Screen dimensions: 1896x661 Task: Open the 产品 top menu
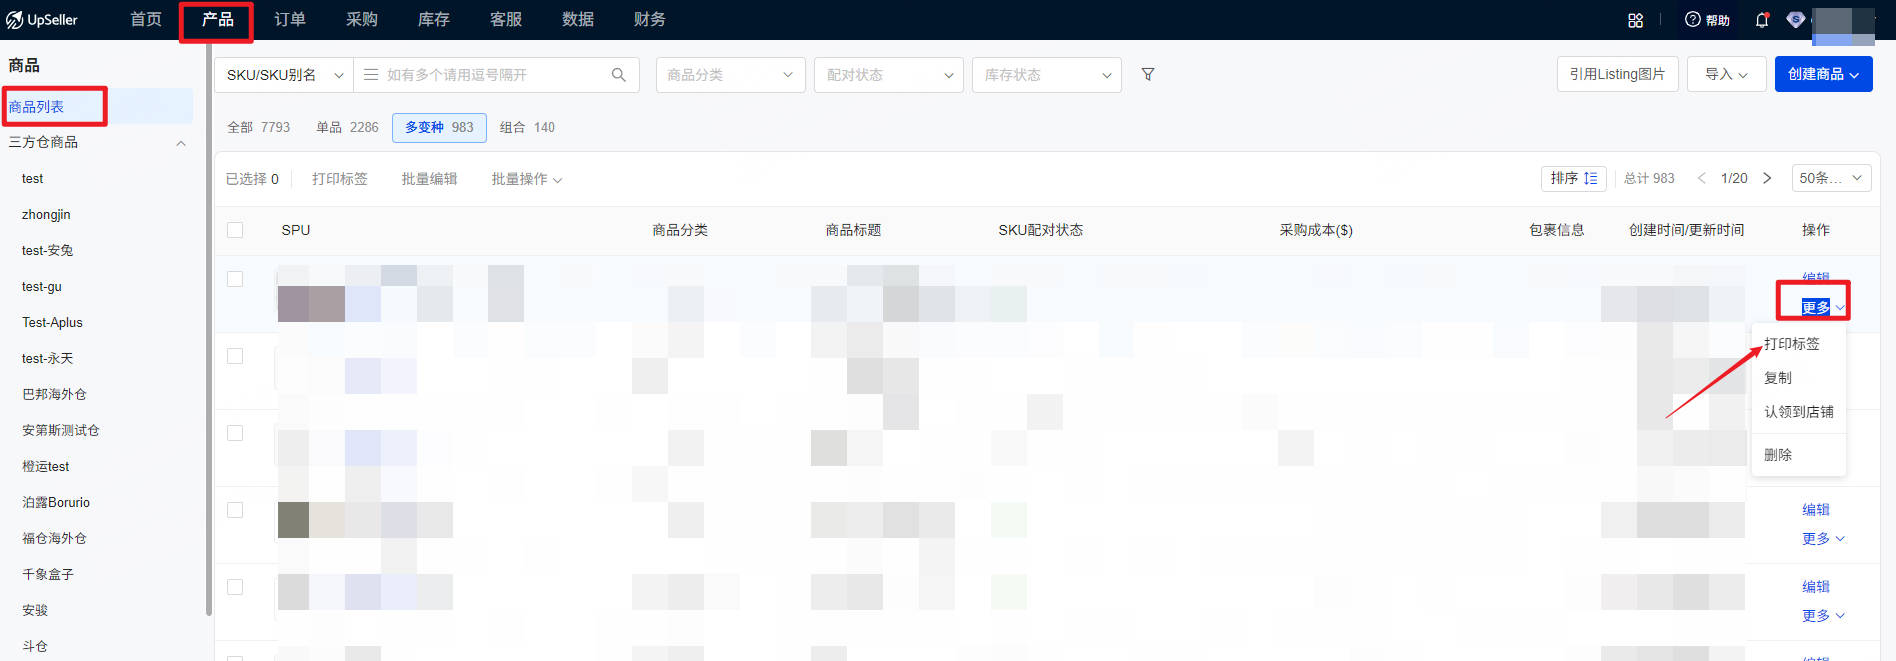(x=217, y=19)
